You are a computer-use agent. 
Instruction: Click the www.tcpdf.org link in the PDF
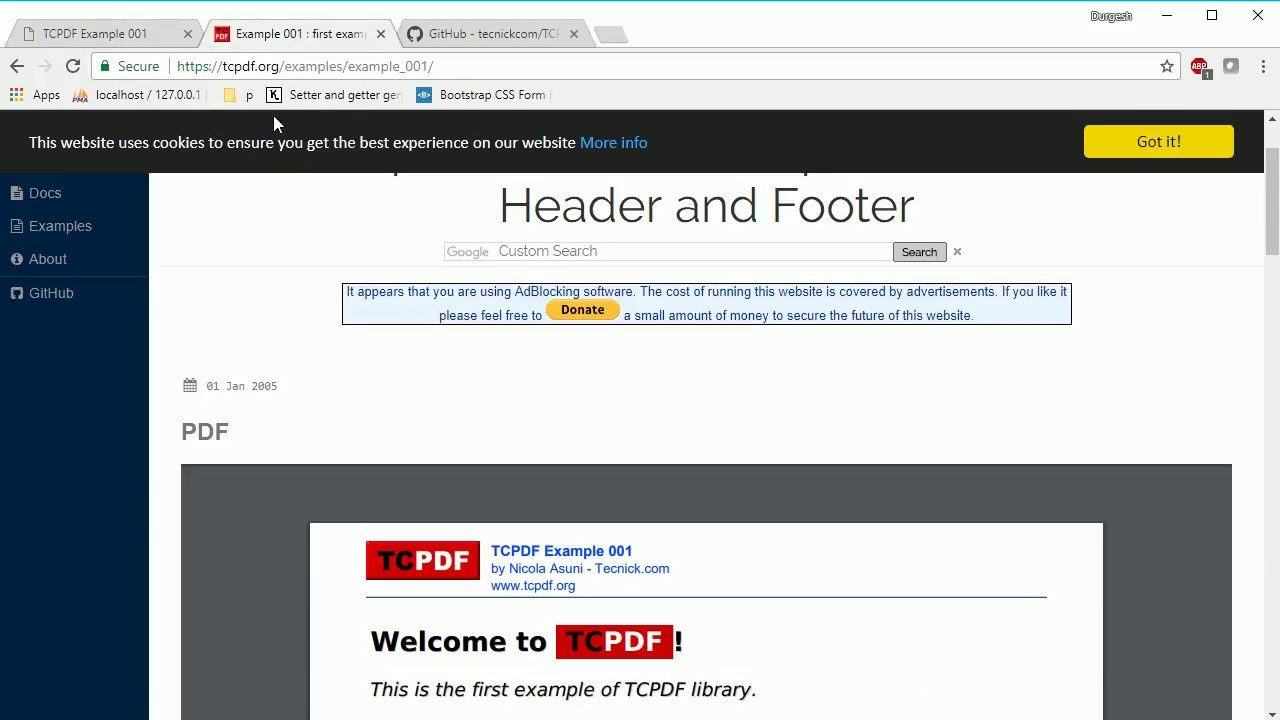[533, 586]
